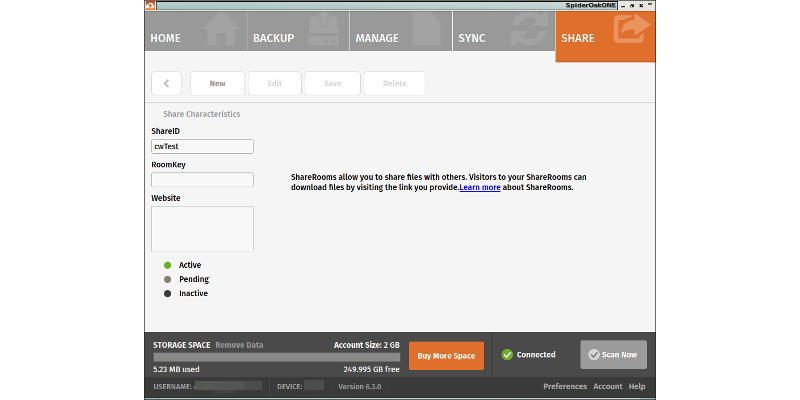Click the house icon on Home tab

[221, 30]
